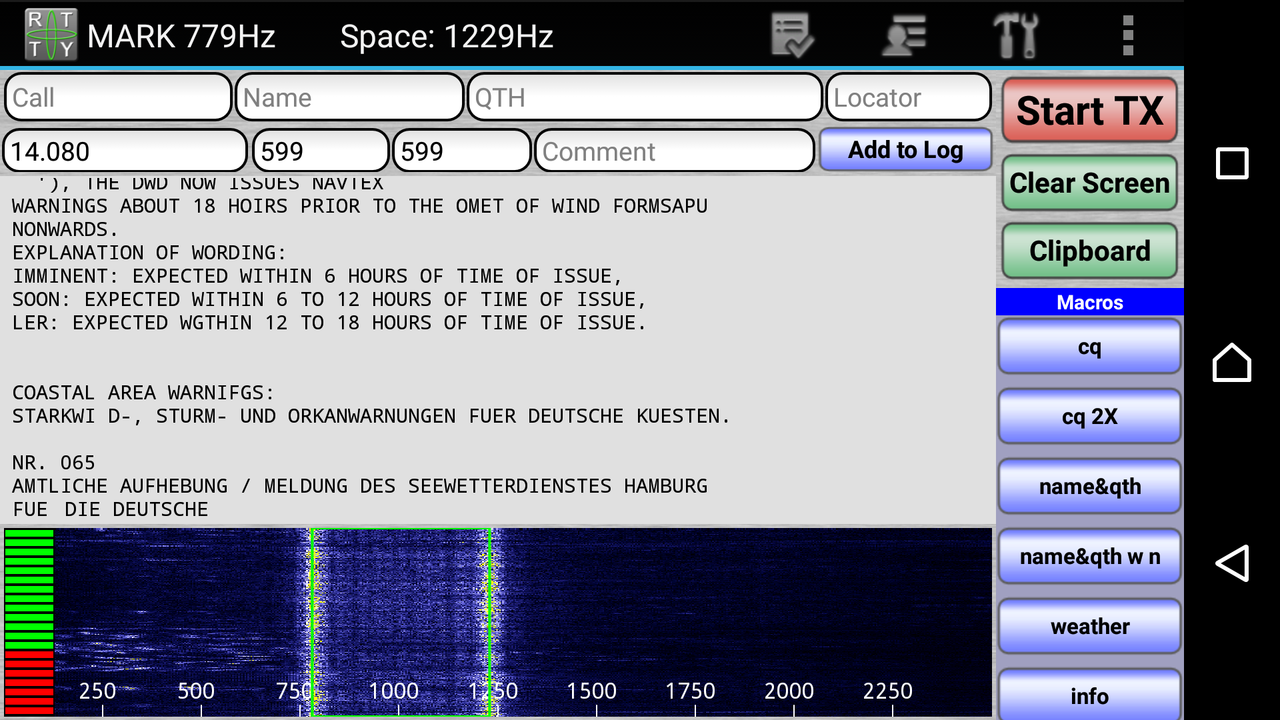Click the Macros header label
The height and width of the screenshot is (720, 1280).
[1090, 302]
